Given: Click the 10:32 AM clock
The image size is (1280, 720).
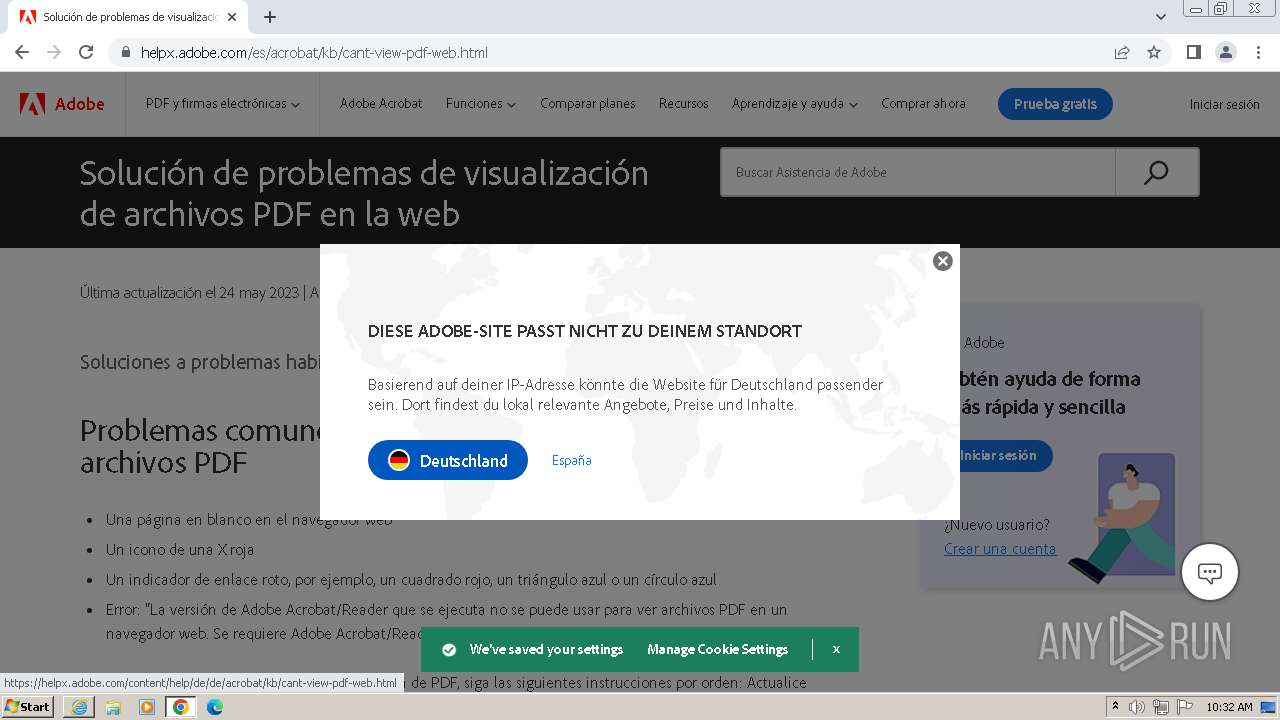Looking at the screenshot, I should pyautogui.click(x=1229, y=707).
